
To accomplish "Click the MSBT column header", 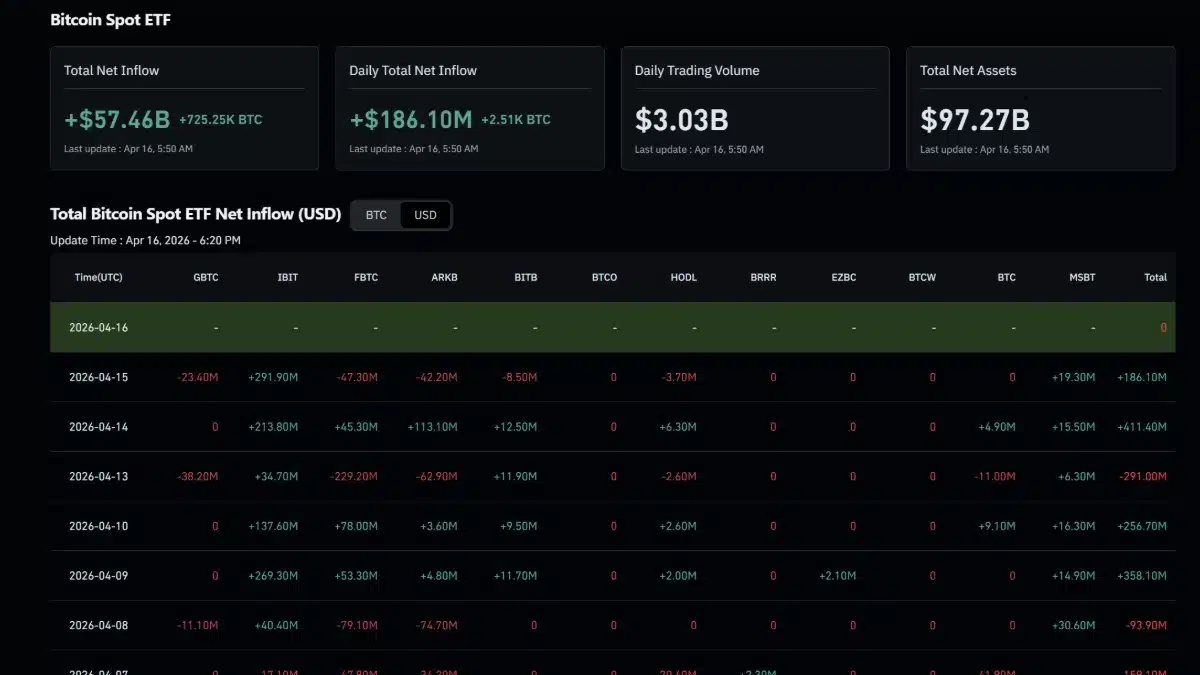I will (1082, 277).
